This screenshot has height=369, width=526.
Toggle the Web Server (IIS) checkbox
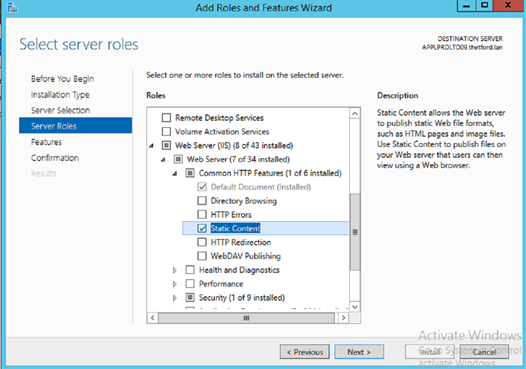tap(166, 145)
